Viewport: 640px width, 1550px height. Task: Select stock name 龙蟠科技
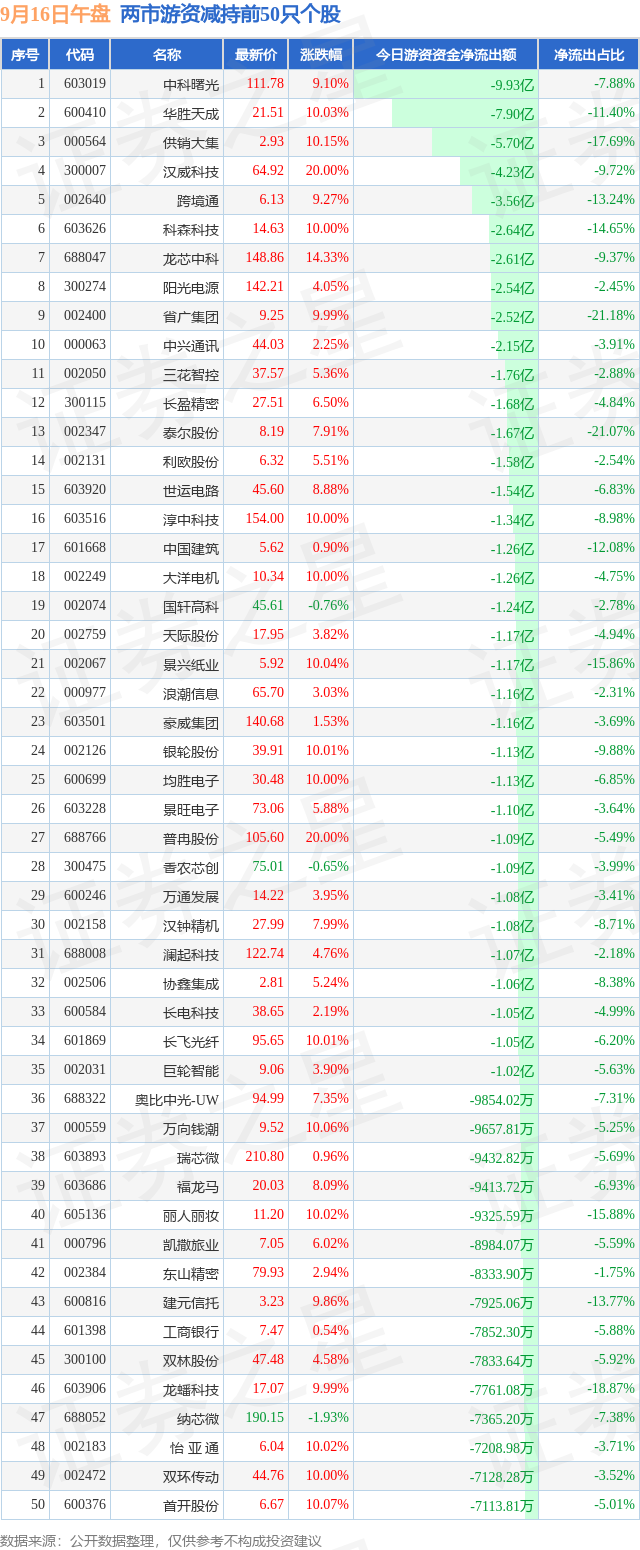pyautogui.click(x=190, y=1389)
